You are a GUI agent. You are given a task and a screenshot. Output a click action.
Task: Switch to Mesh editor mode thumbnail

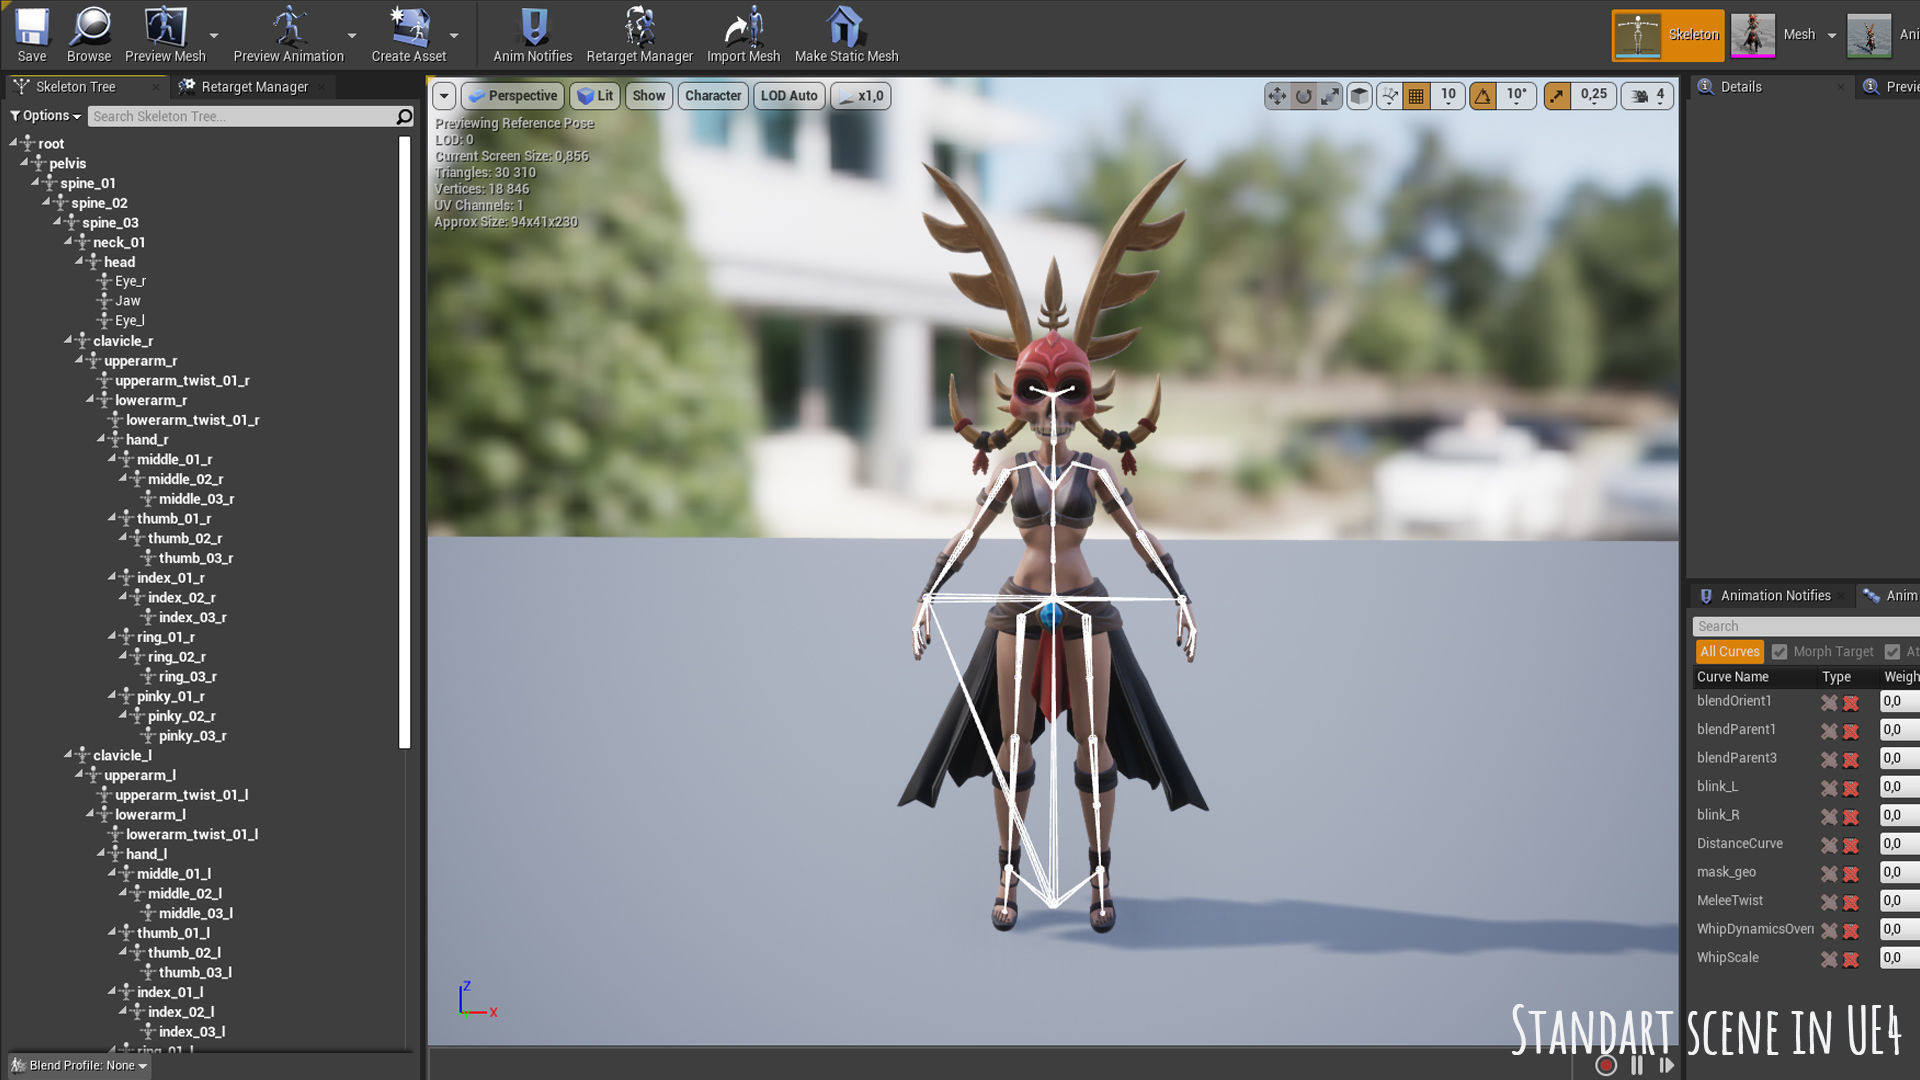(x=1752, y=35)
